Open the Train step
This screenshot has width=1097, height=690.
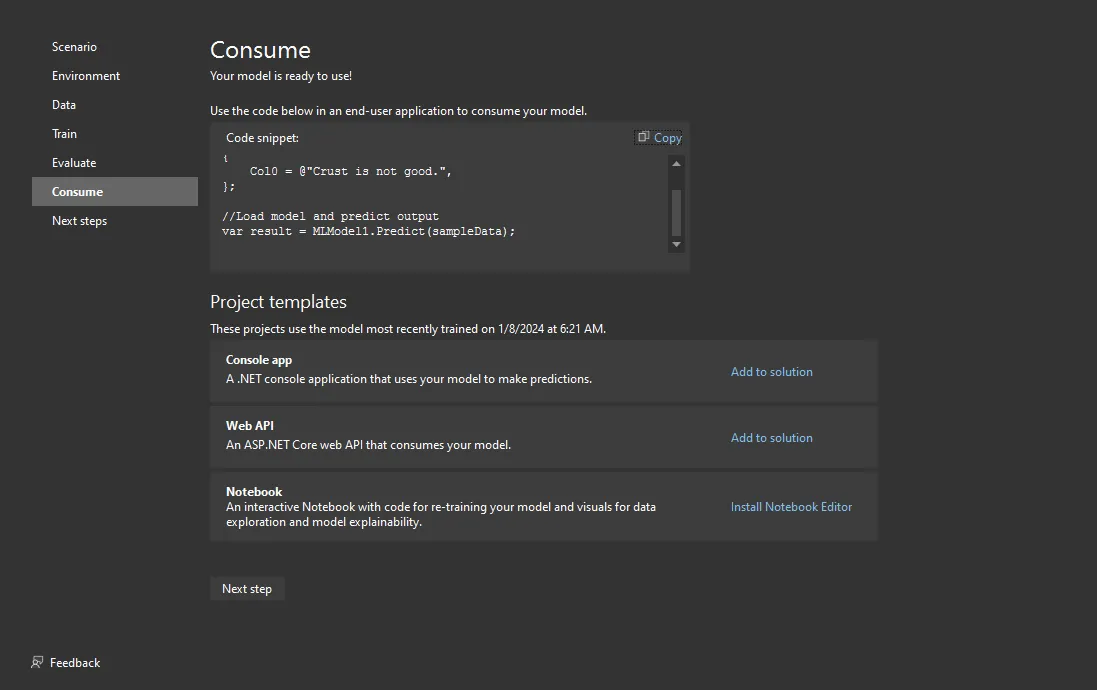[x=64, y=134]
